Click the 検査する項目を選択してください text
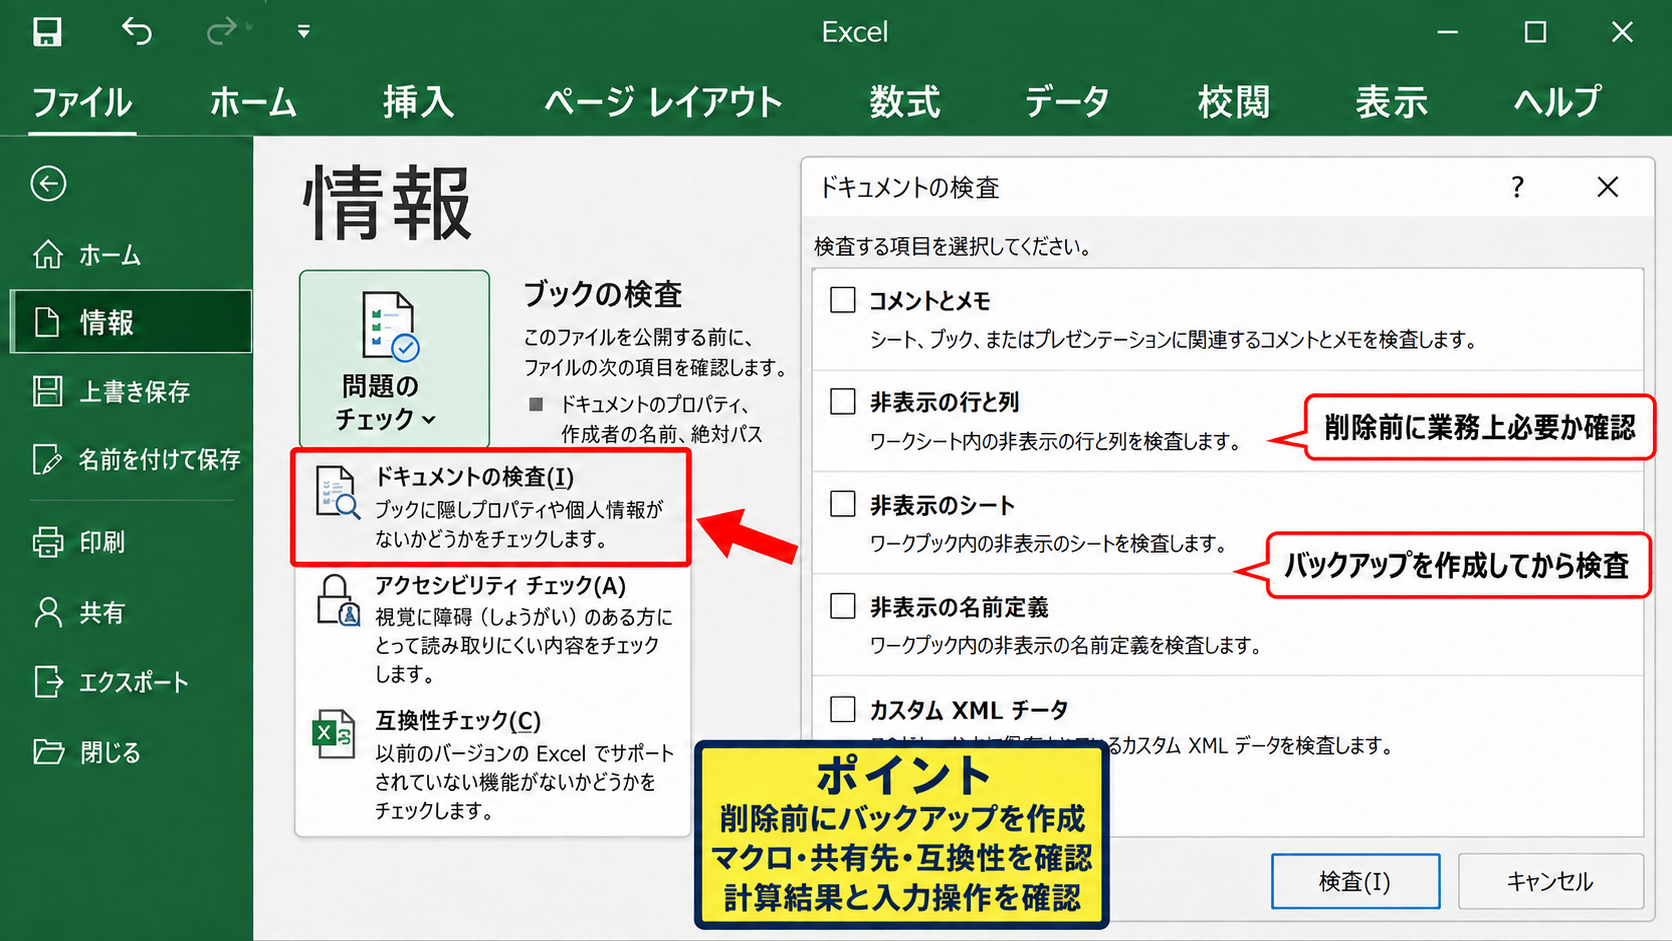1672x941 pixels. (x=953, y=246)
